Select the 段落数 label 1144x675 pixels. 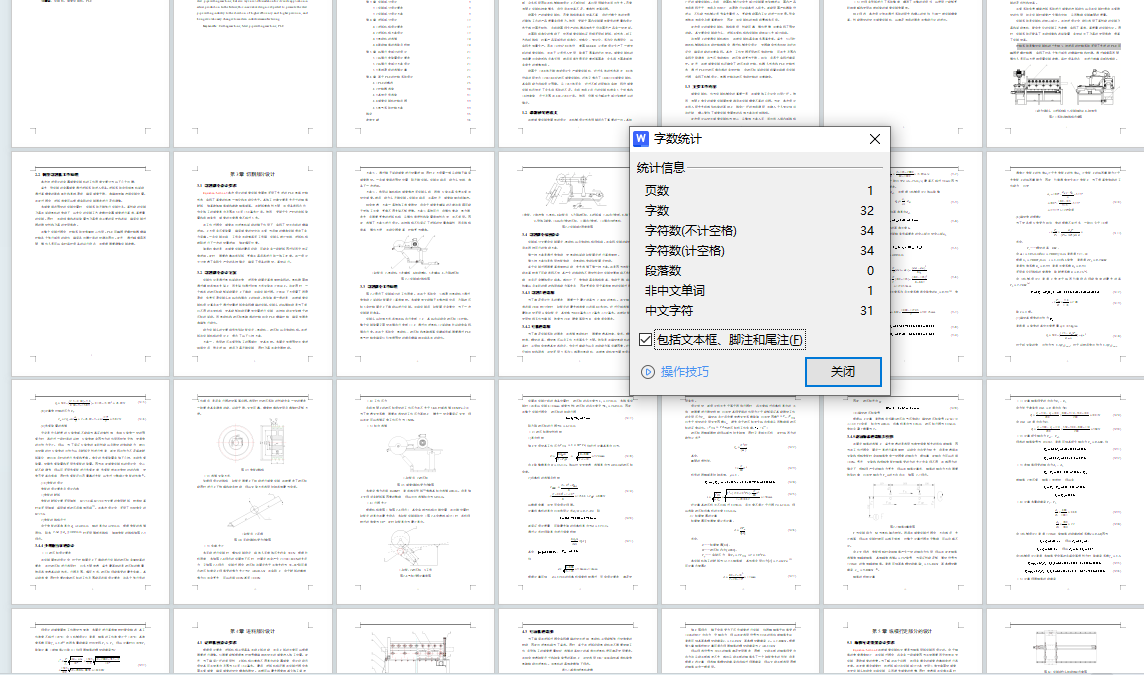[x=662, y=271]
